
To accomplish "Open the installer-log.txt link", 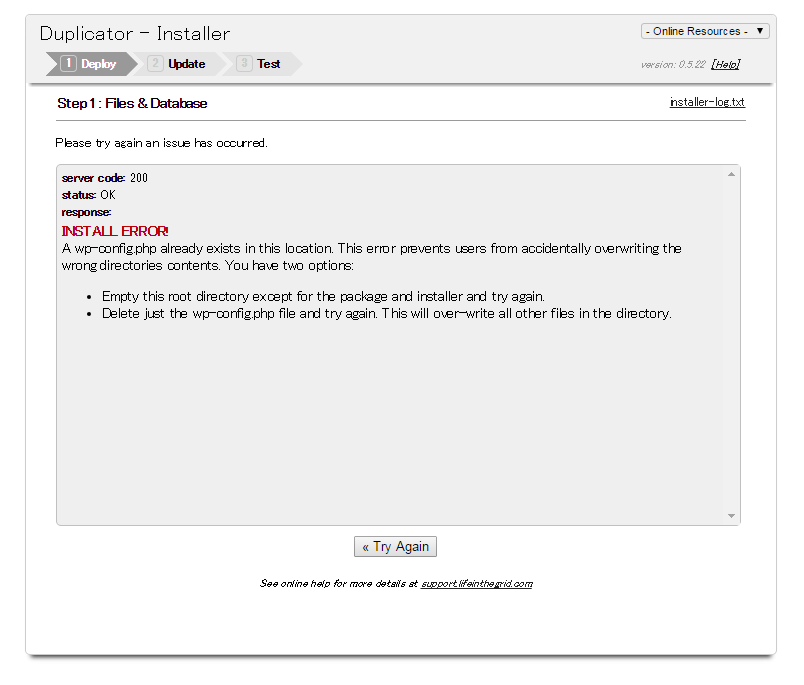I will (x=707, y=102).
